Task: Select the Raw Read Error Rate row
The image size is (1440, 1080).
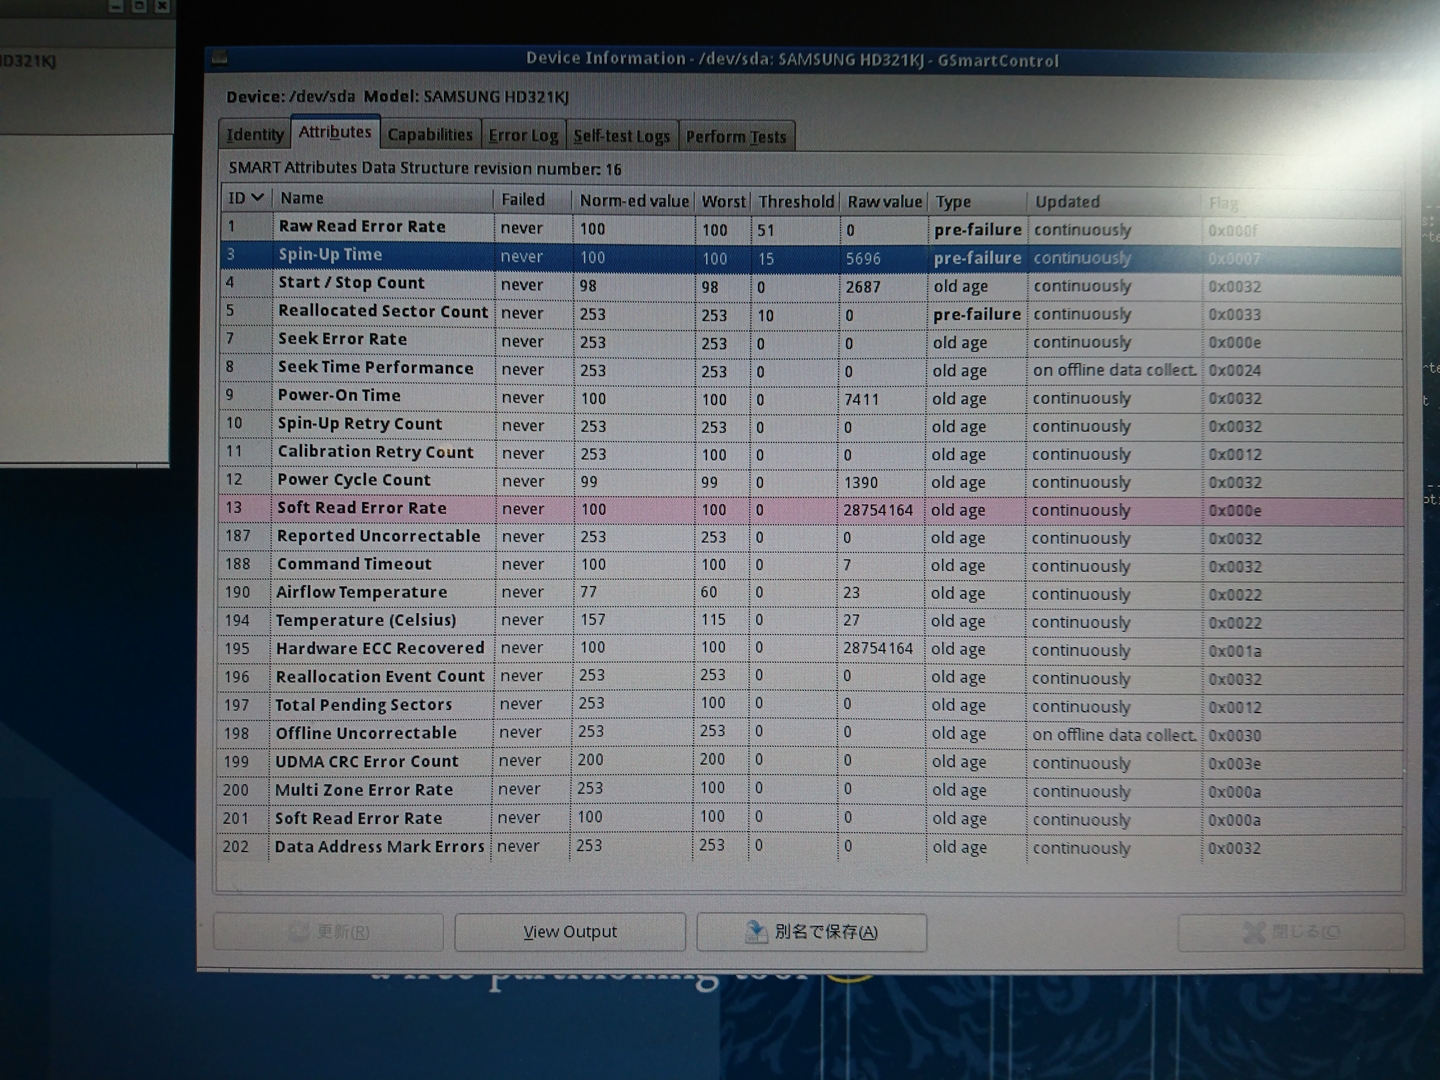Action: [362, 227]
